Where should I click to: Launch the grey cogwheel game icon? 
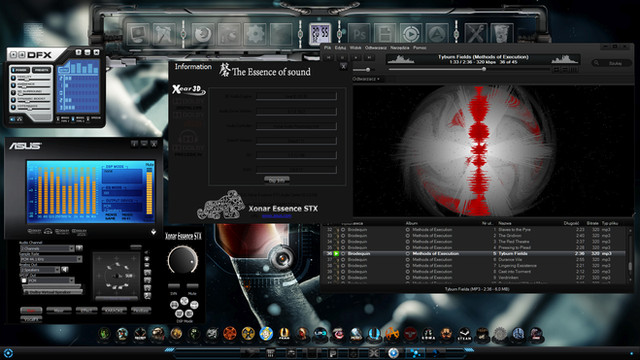pos(500,334)
